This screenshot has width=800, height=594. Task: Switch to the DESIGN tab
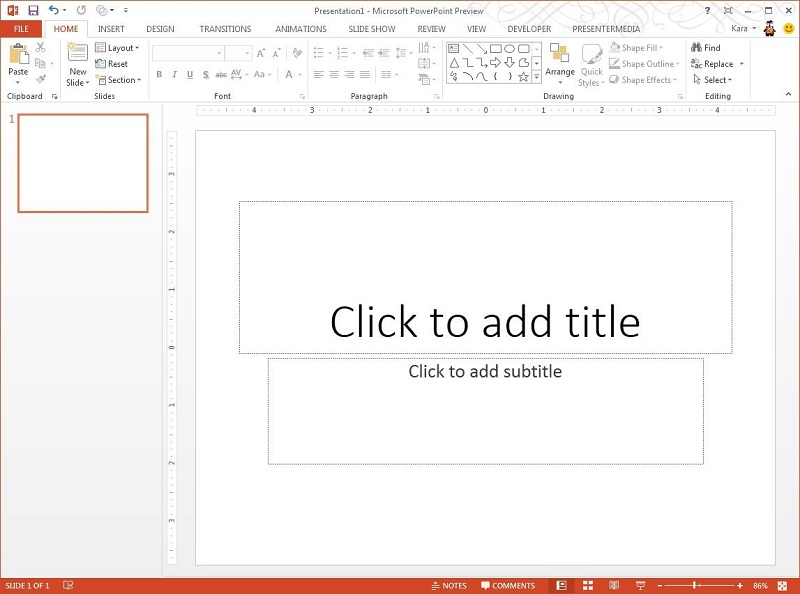click(x=160, y=29)
